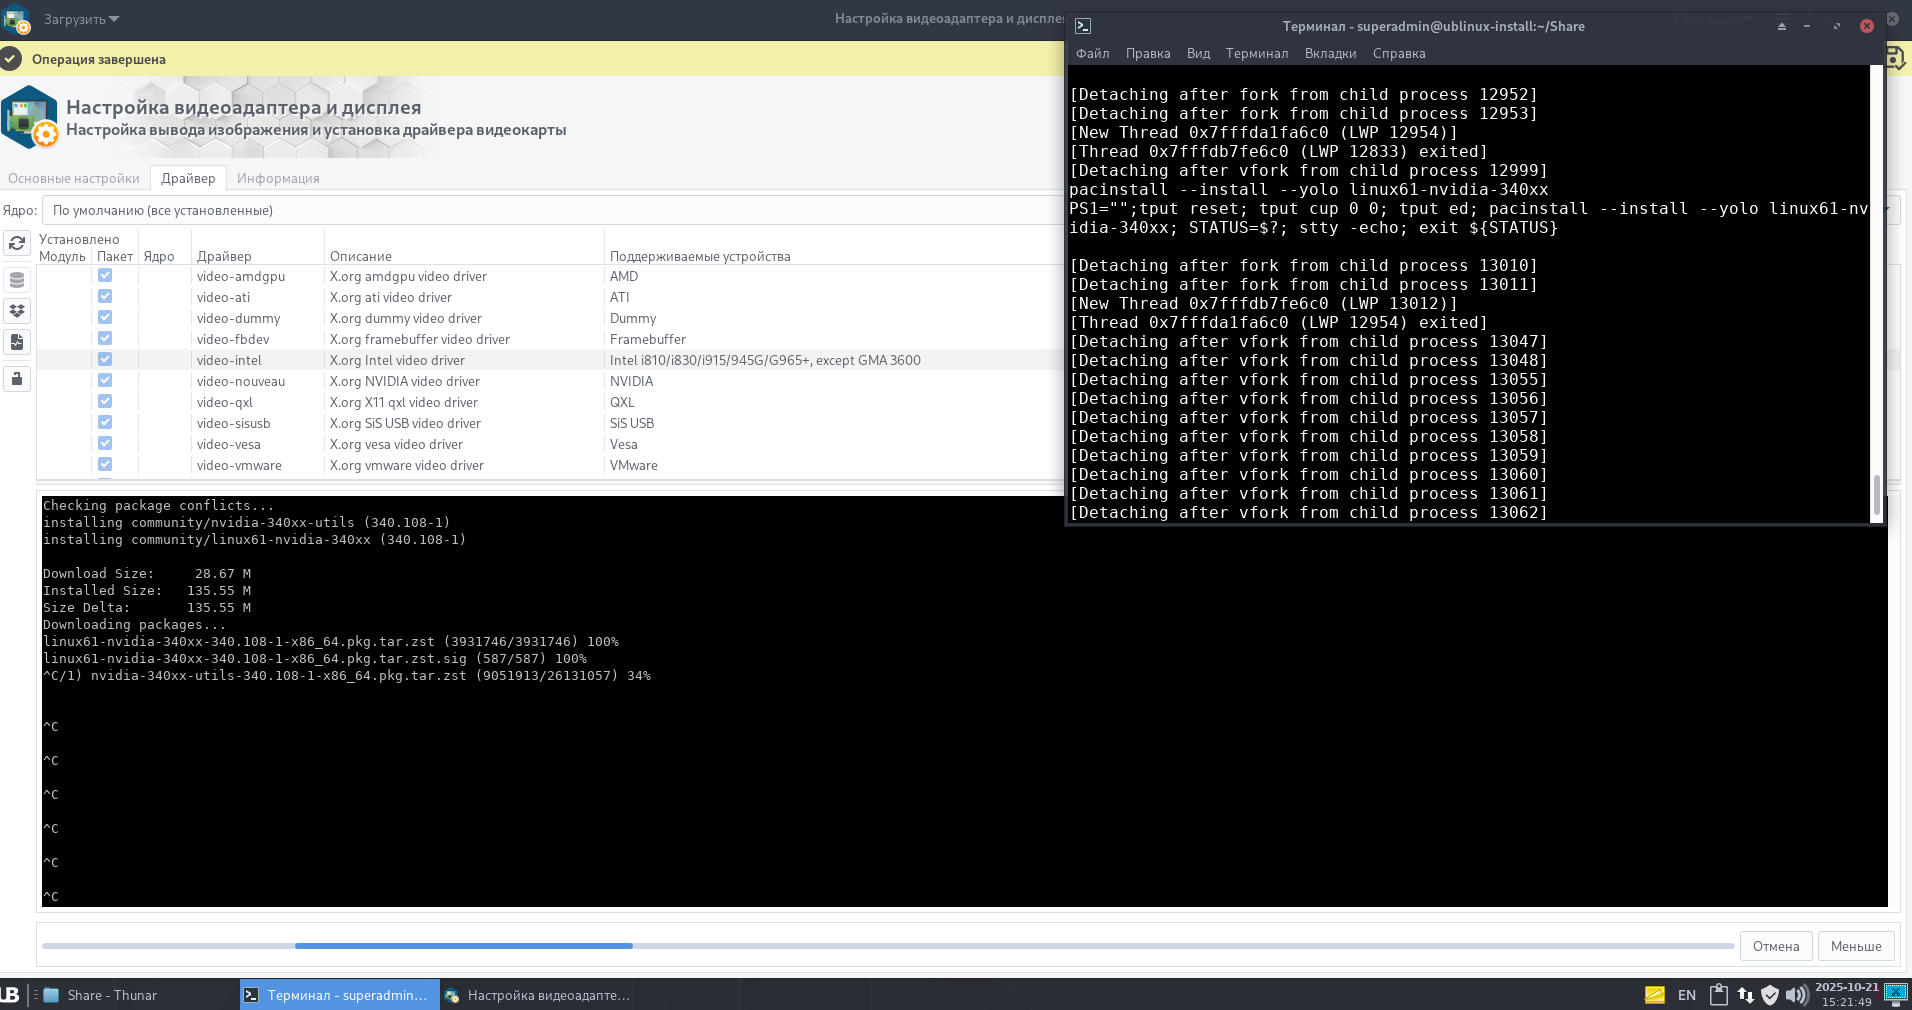Click the package boxes icon in sidebar
1912x1010 pixels.
click(x=17, y=311)
